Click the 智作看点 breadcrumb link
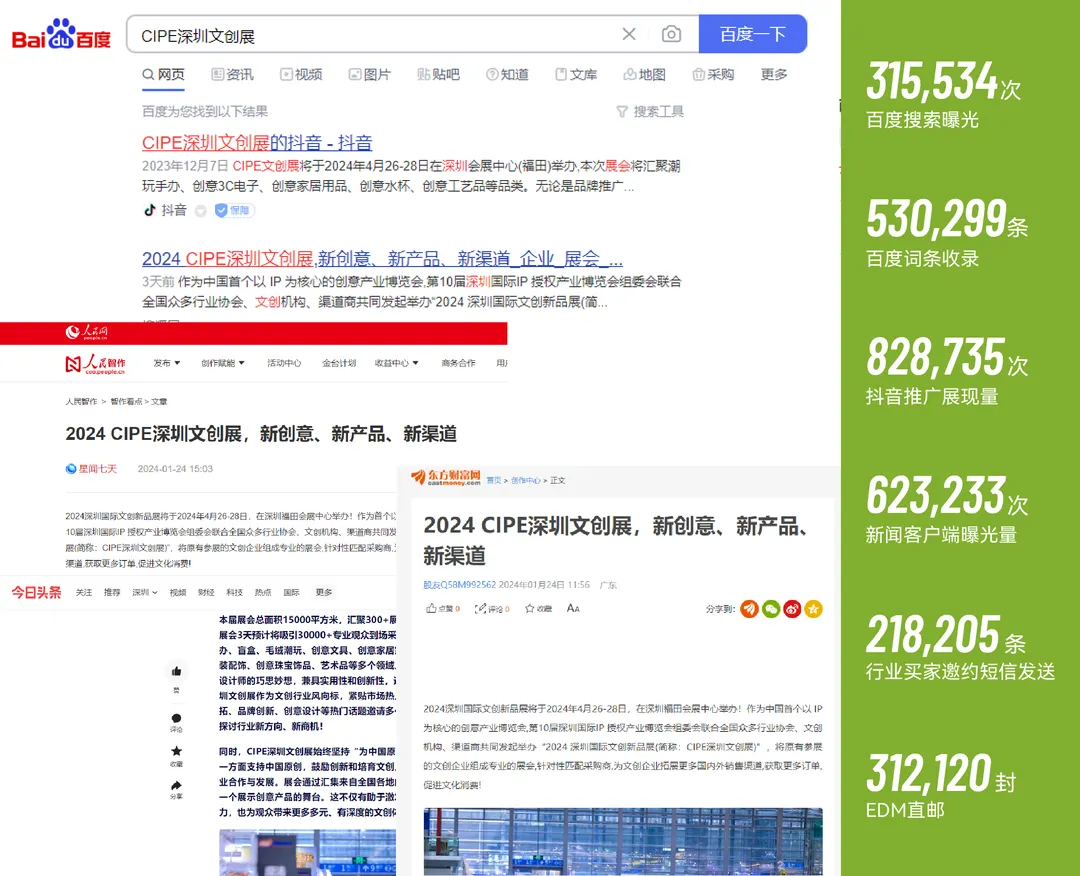This screenshot has width=1080, height=876. 126,402
